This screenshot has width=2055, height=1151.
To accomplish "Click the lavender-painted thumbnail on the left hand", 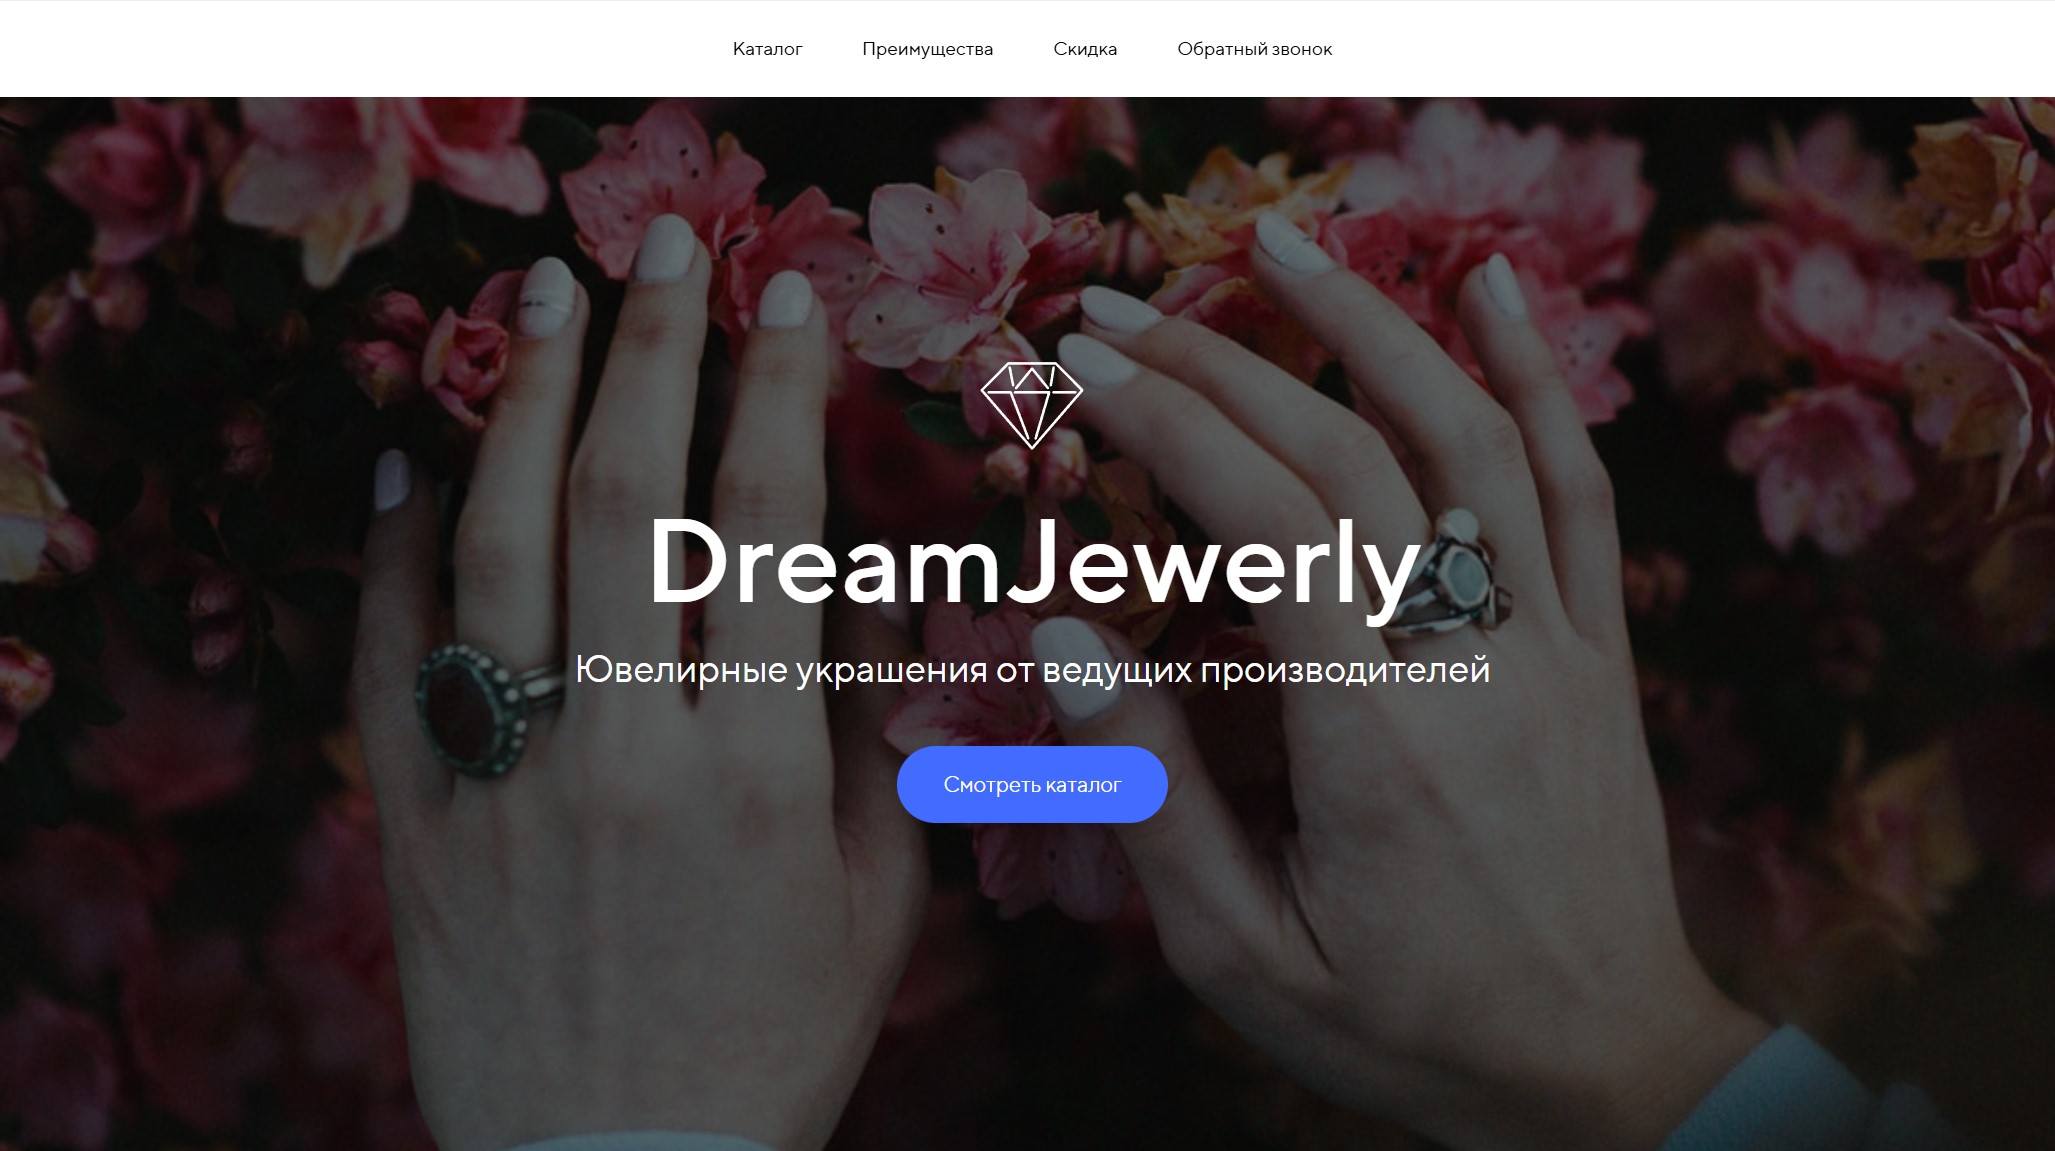I will (392, 482).
